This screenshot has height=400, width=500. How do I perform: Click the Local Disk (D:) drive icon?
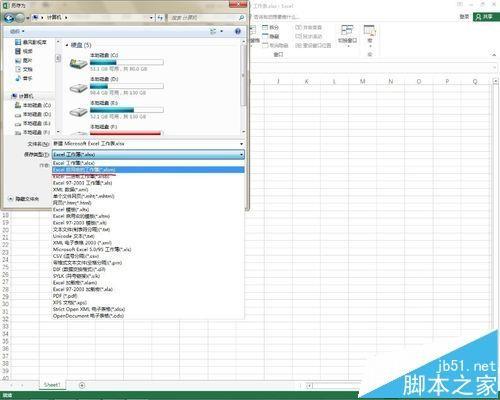pos(78,87)
